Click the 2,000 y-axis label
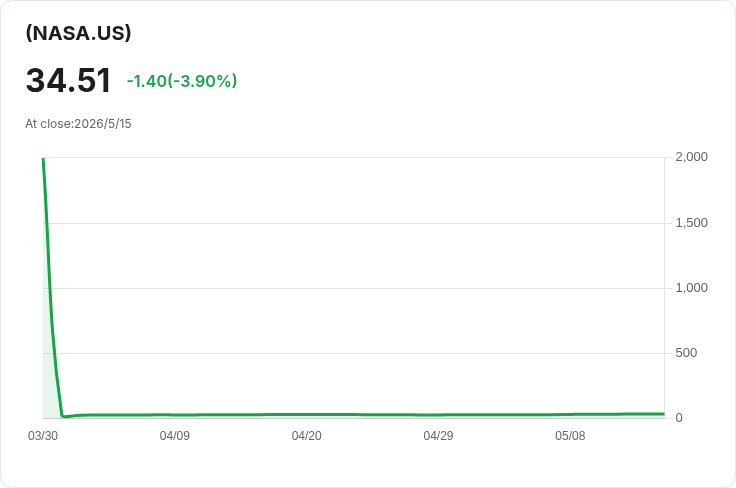Image resolution: width=736 pixels, height=488 pixels. [691, 157]
